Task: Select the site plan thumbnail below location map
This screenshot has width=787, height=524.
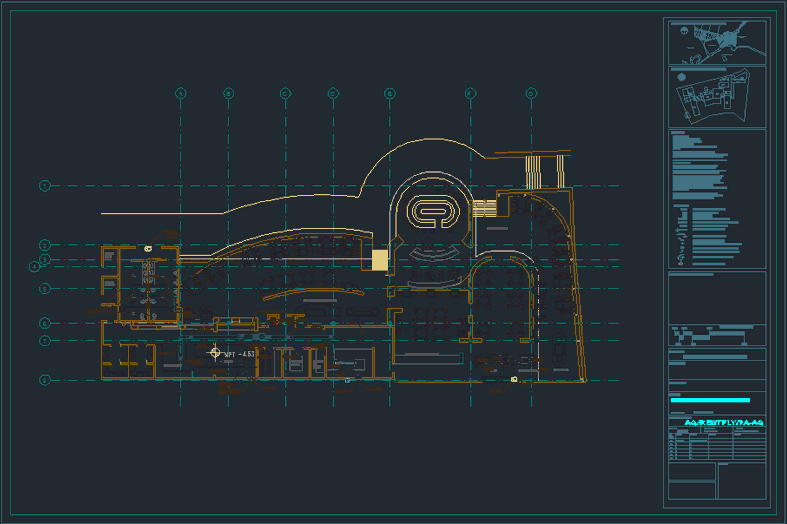Action: [x=716, y=96]
